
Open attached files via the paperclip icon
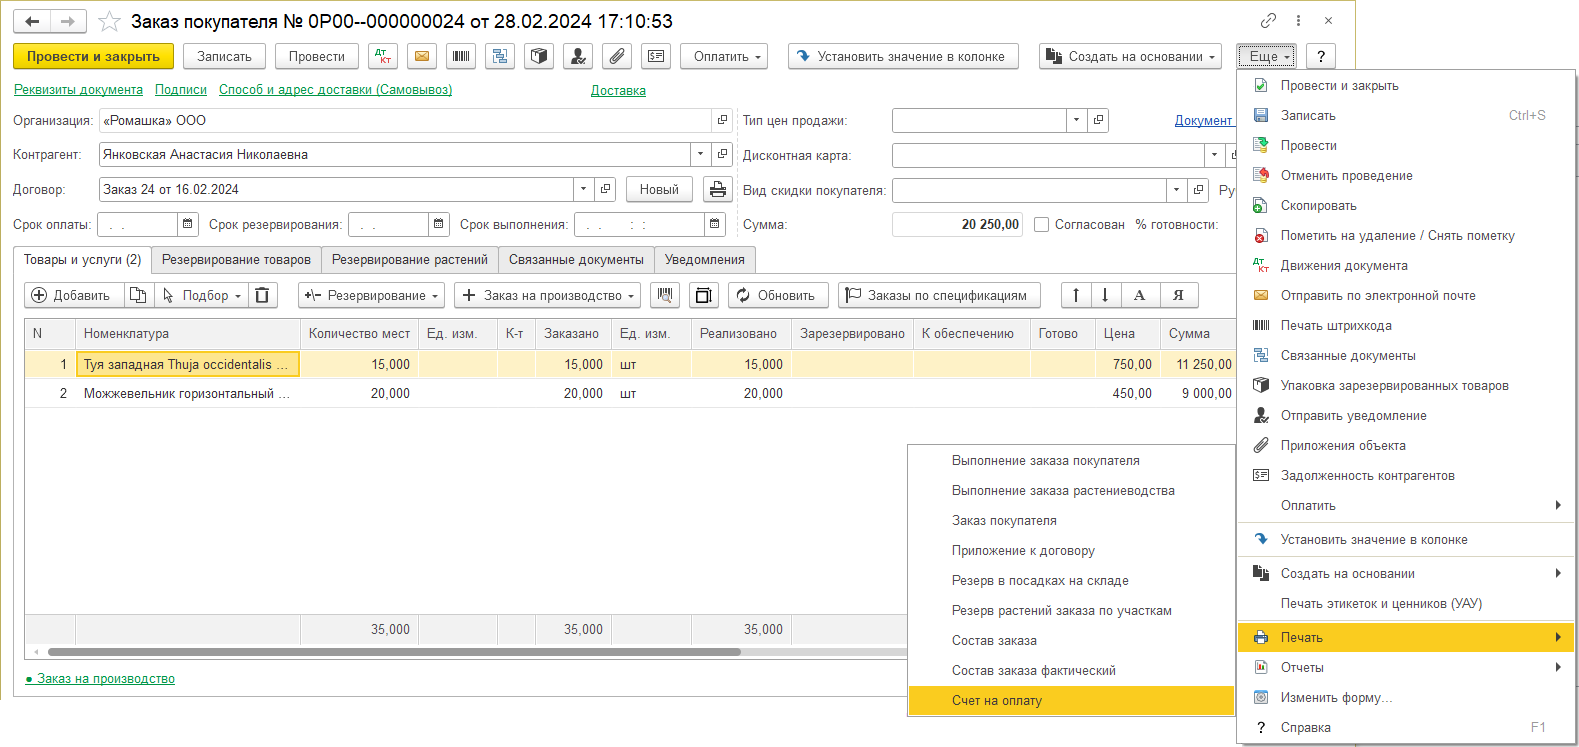click(x=617, y=57)
